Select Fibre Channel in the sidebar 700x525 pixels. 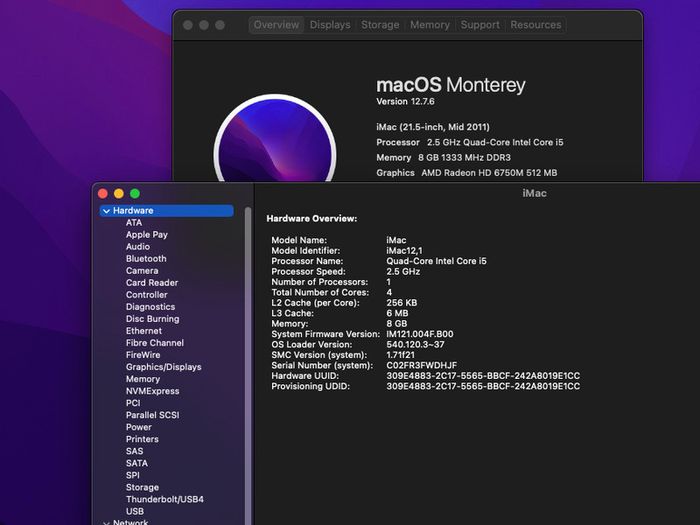click(x=155, y=343)
